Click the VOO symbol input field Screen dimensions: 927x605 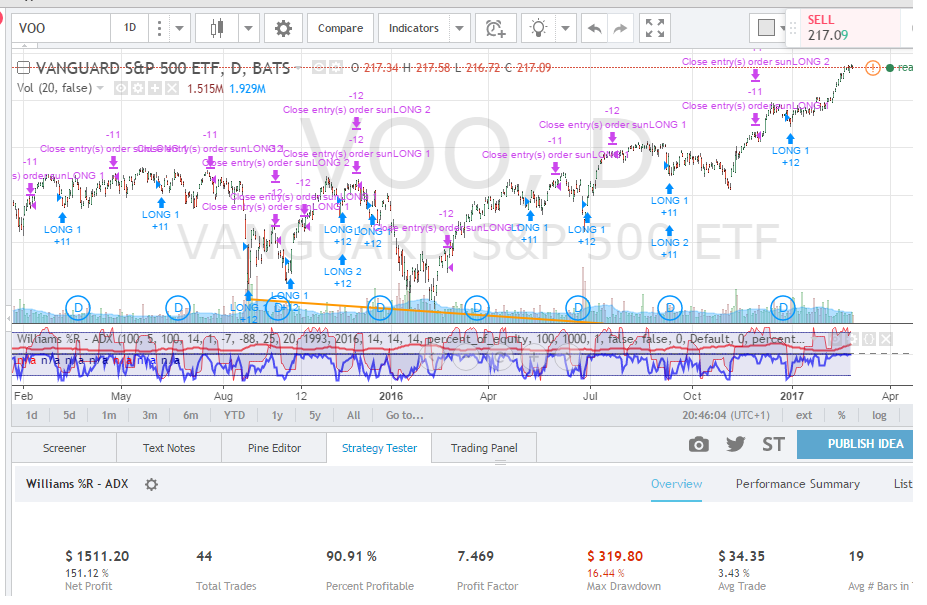click(61, 28)
